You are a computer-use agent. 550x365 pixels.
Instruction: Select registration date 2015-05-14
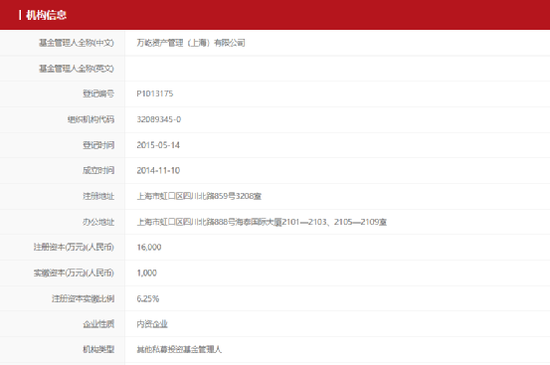(x=158, y=145)
